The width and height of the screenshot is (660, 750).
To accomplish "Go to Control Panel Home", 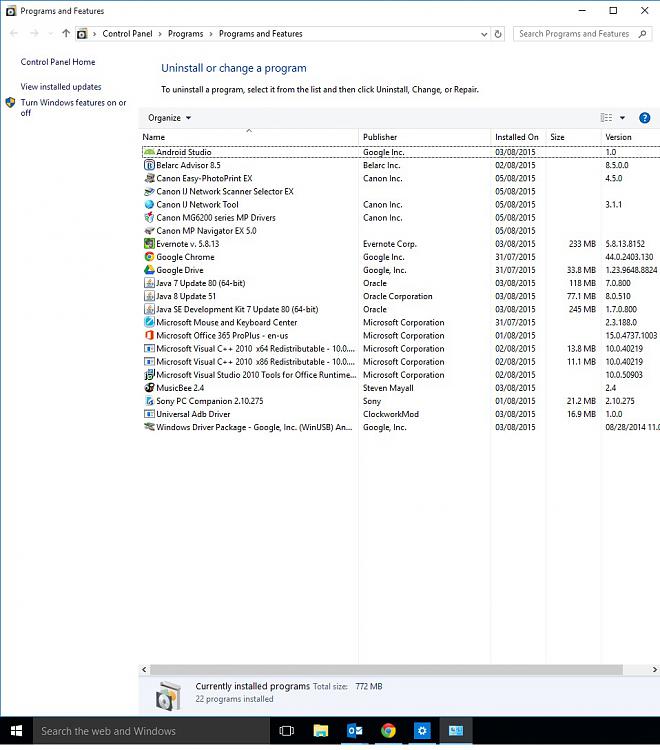I will pyautogui.click(x=58, y=62).
